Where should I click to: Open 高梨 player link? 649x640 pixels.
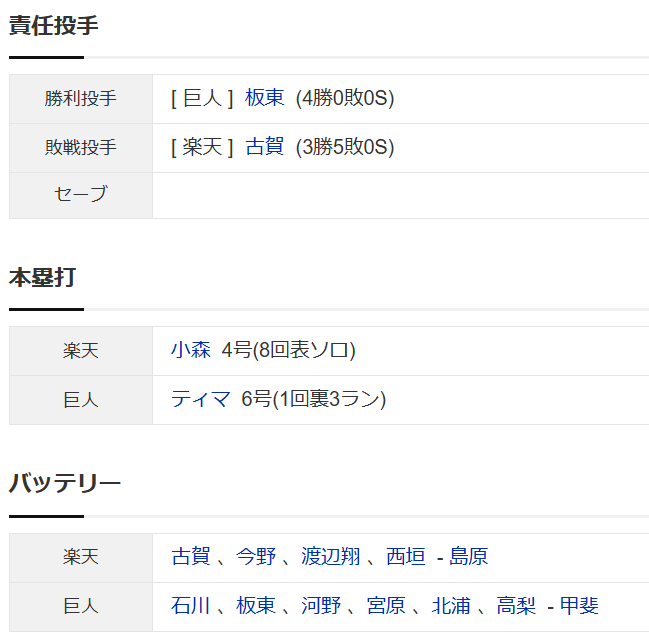[x=516, y=606]
